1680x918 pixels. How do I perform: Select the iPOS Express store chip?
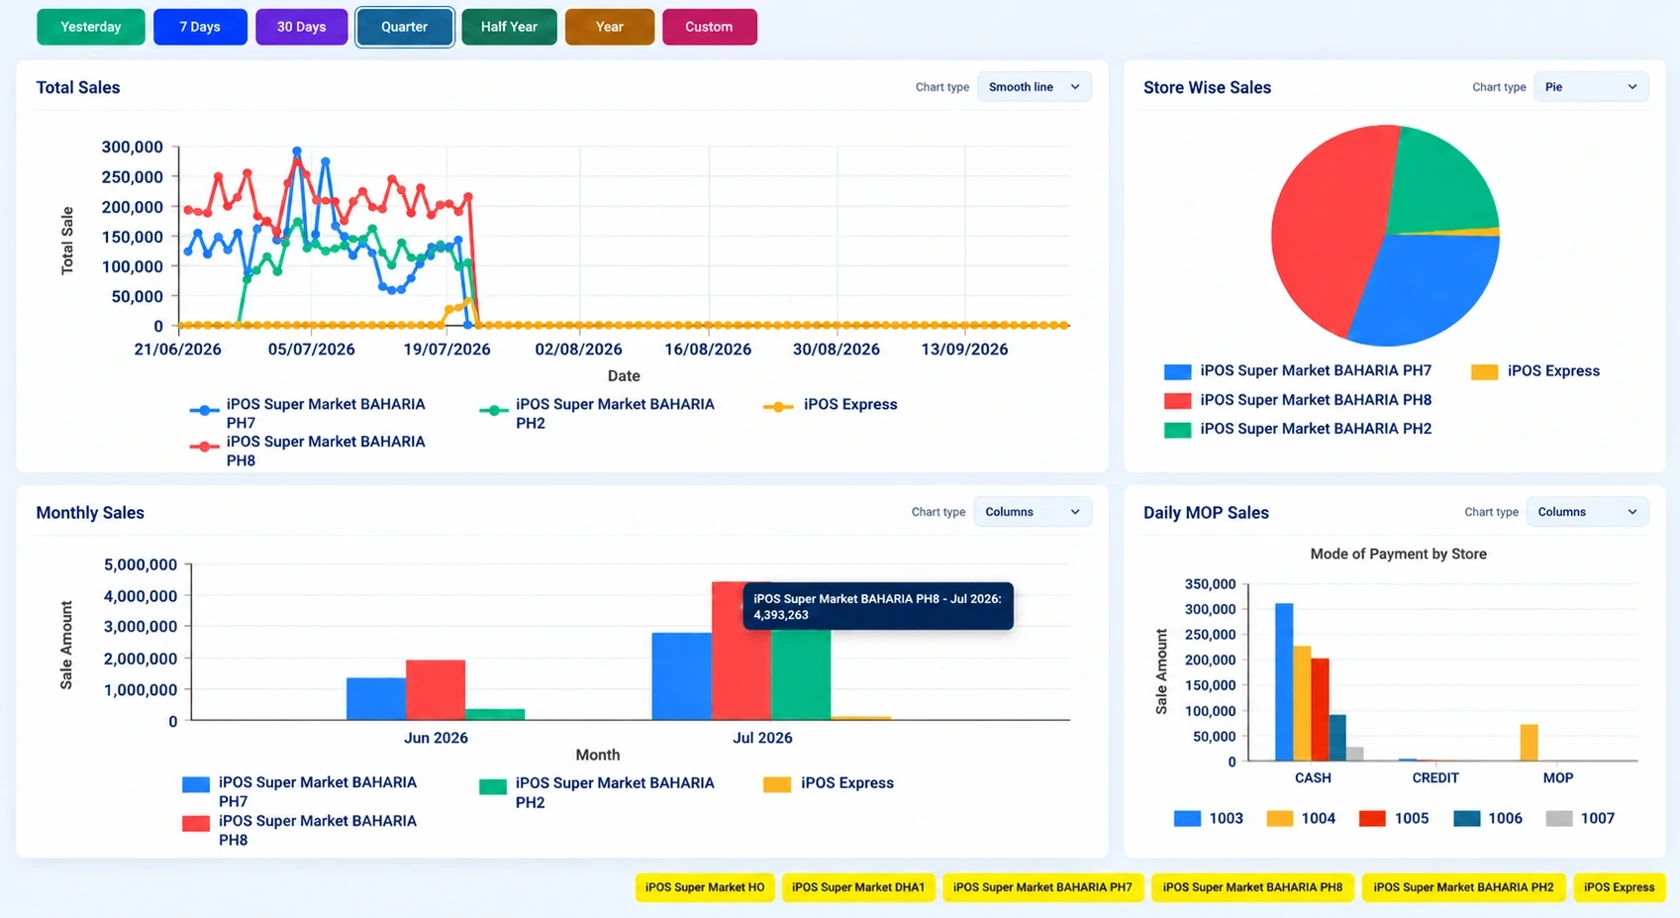pos(1619,887)
